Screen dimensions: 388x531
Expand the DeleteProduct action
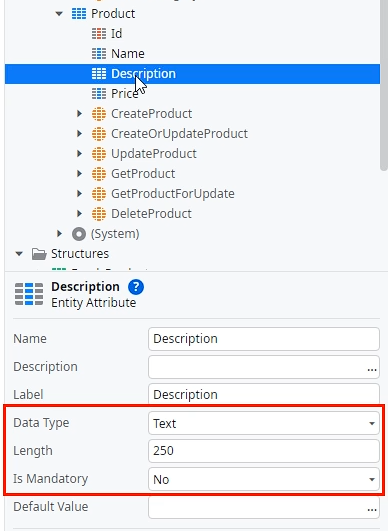[x=79, y=214]
